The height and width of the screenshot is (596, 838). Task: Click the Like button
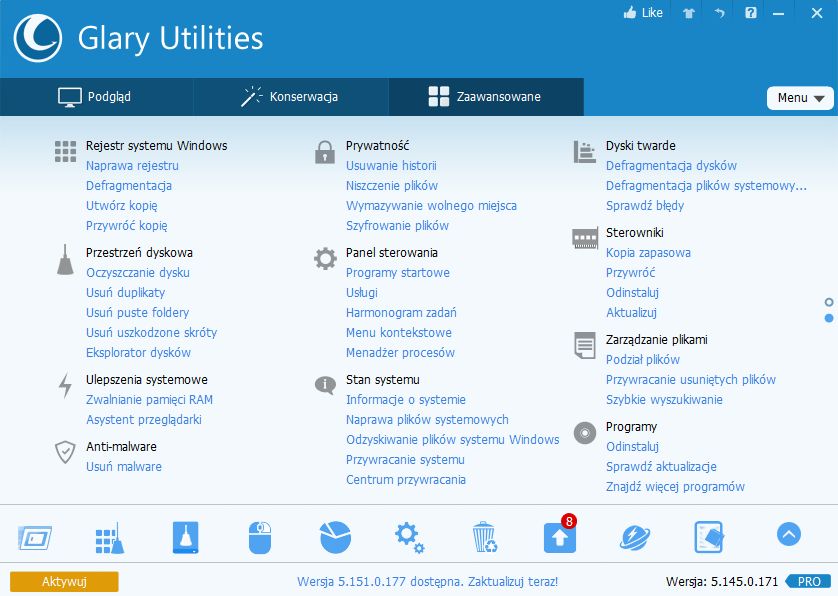(642, 14)
